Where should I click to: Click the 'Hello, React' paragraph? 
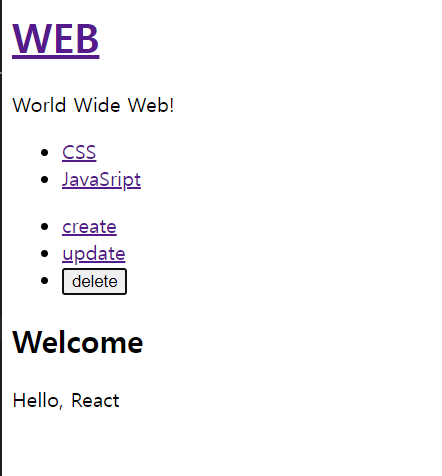click(x=66, y=400)
